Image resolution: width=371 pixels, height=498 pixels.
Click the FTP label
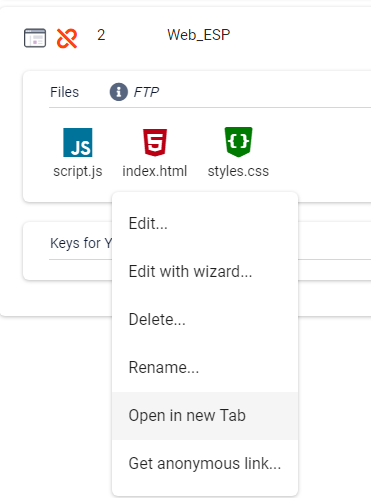point(146,92)
